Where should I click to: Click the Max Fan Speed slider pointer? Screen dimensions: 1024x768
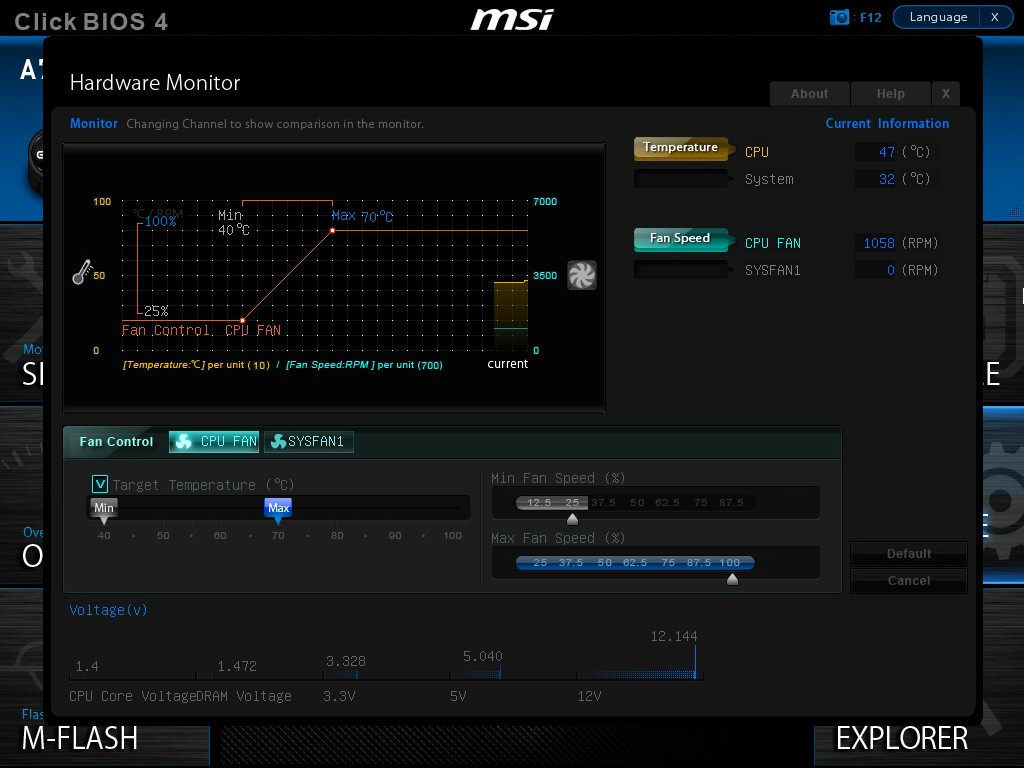pos(732,579)
